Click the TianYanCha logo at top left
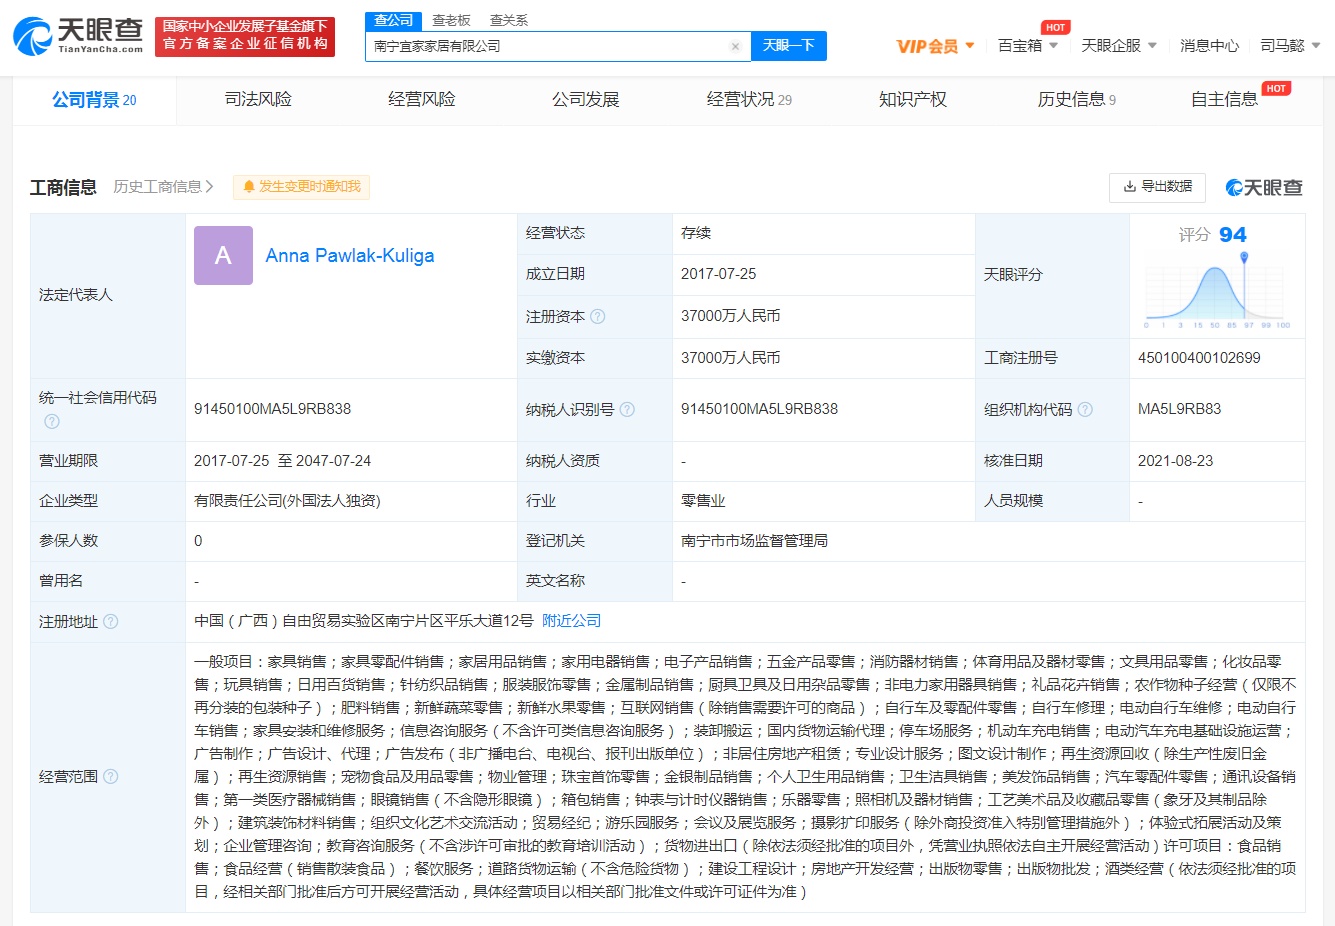This screenshot has width=1335, height=926. 78,36
